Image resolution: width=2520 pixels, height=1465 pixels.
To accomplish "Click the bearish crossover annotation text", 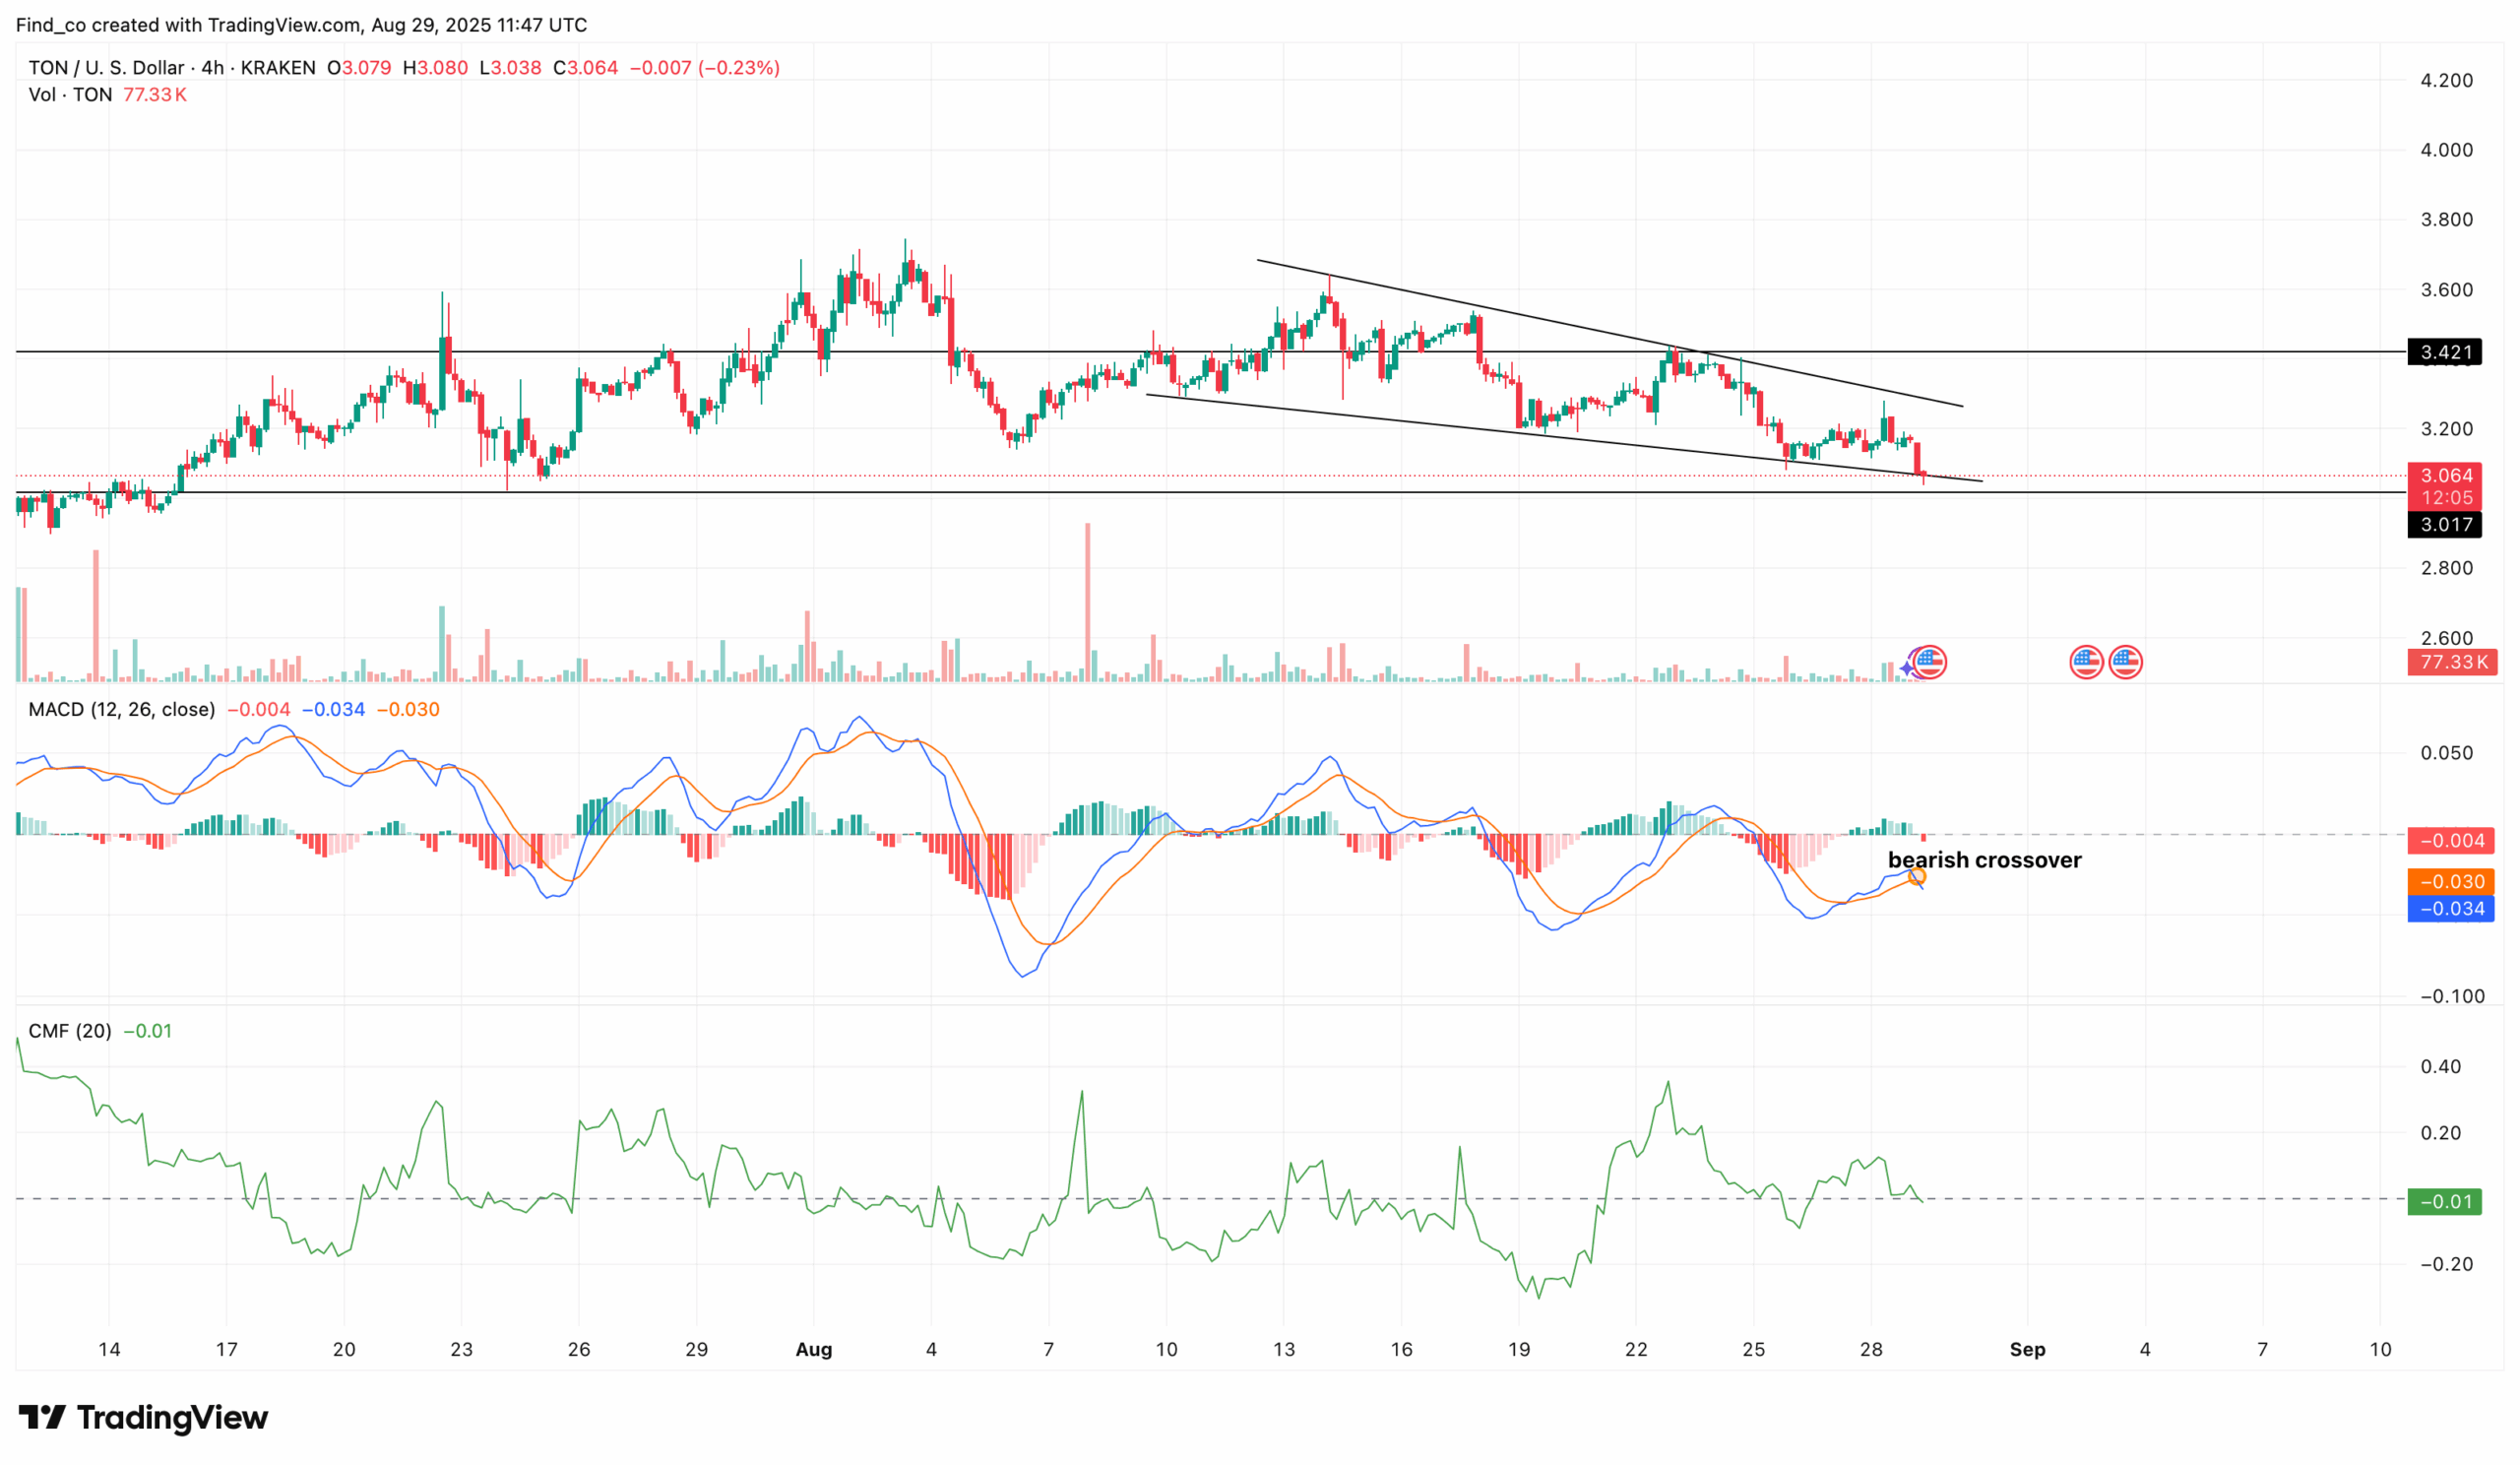I will coord(1984,860).
